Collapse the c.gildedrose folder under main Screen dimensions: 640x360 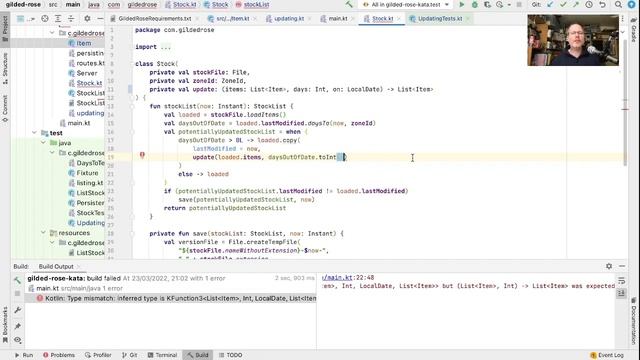pyautogui.click(x=52, y=33)
